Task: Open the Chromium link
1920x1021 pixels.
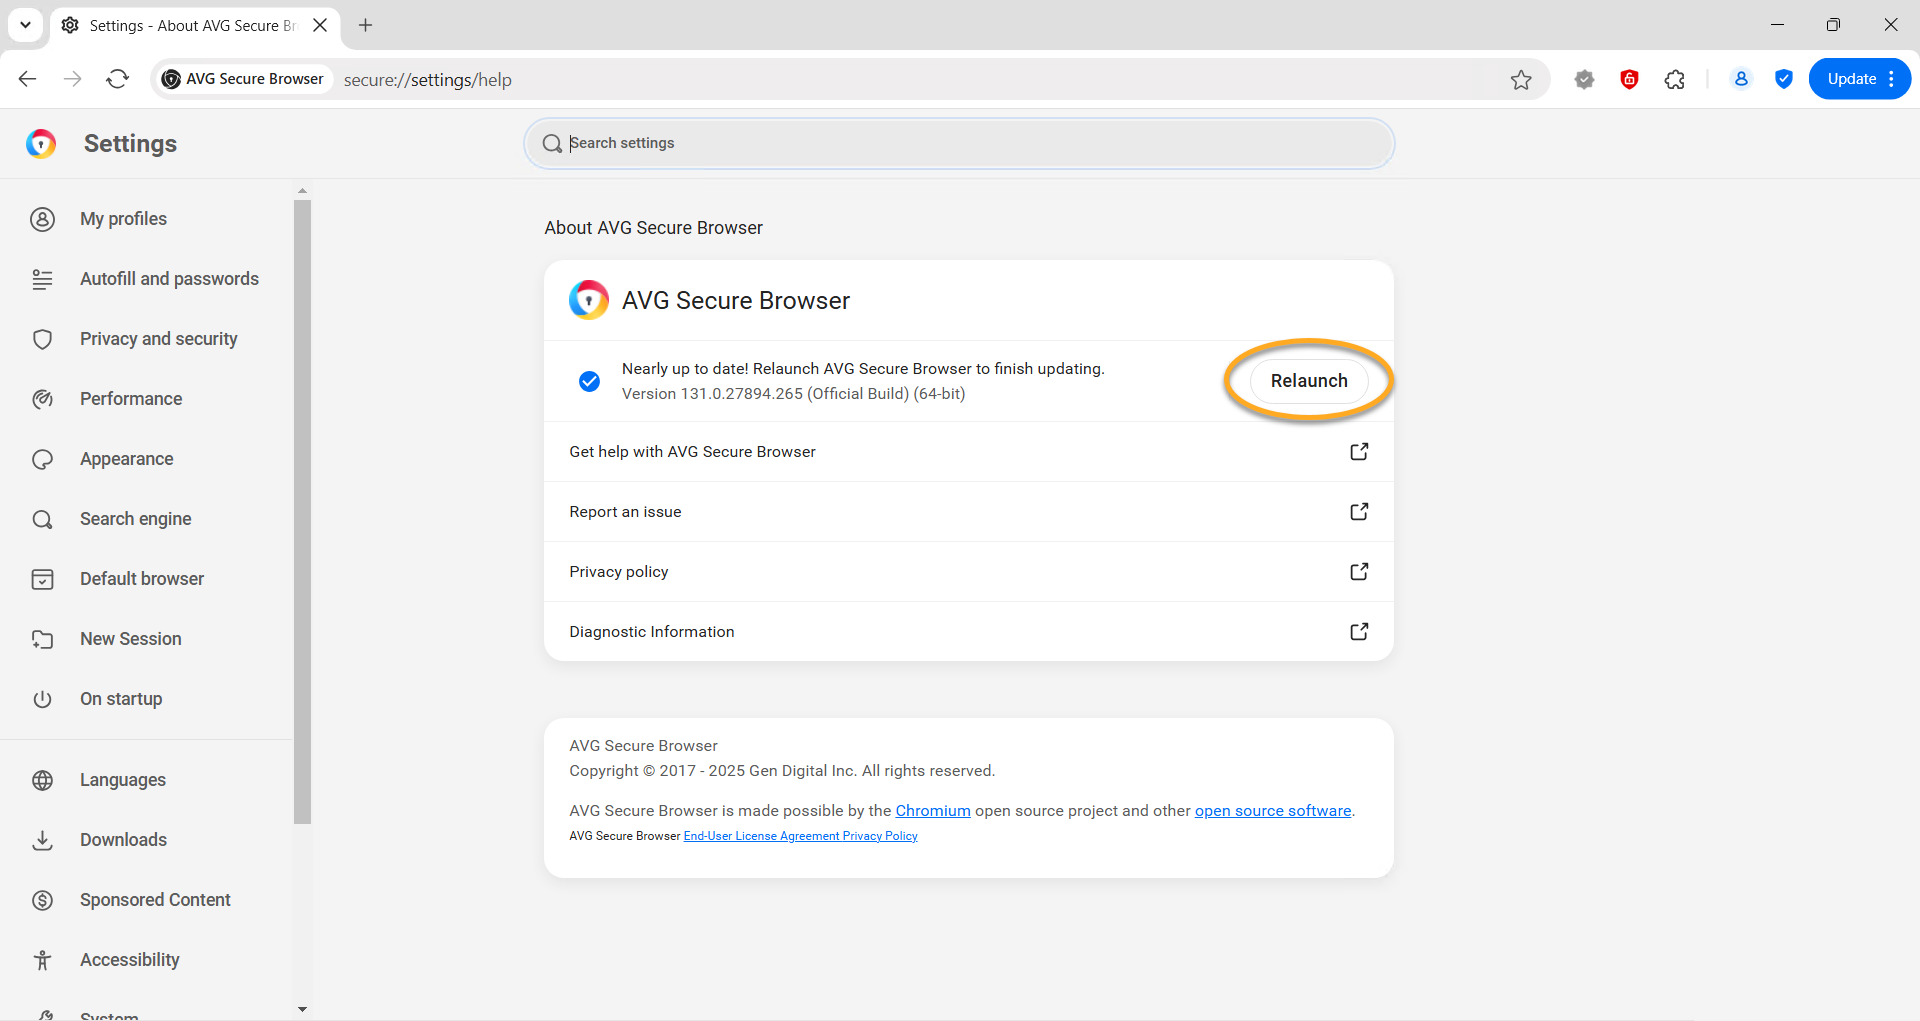Action: [x=932, y=811]
